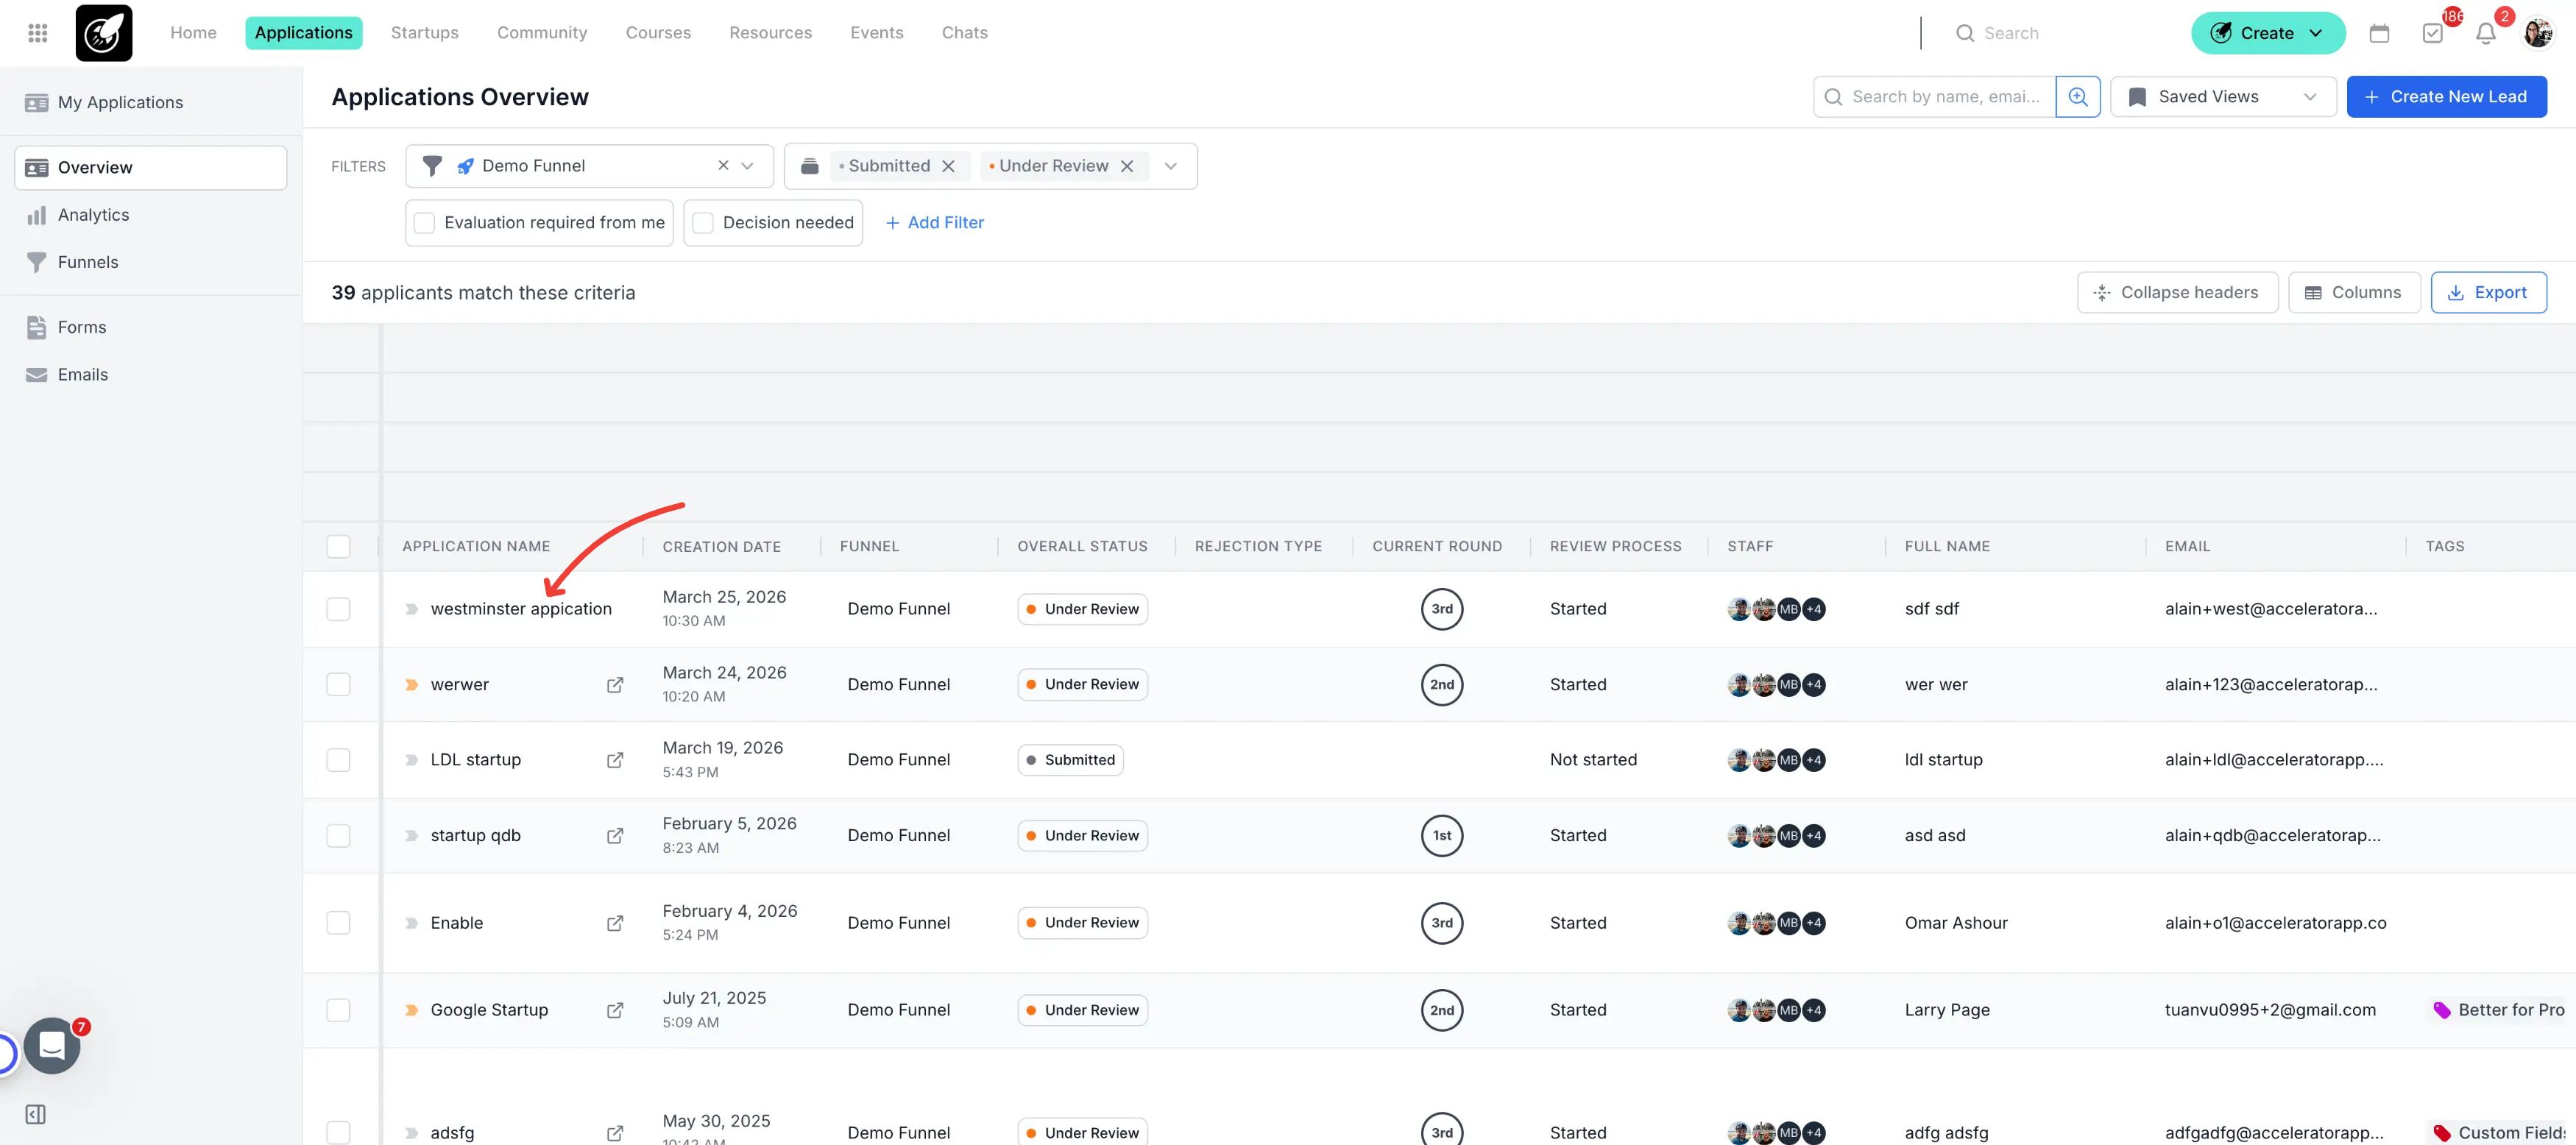This screenshot has height=1145, width=2576.
Task: Open notifications bell icon
Action: [2485, 33]
